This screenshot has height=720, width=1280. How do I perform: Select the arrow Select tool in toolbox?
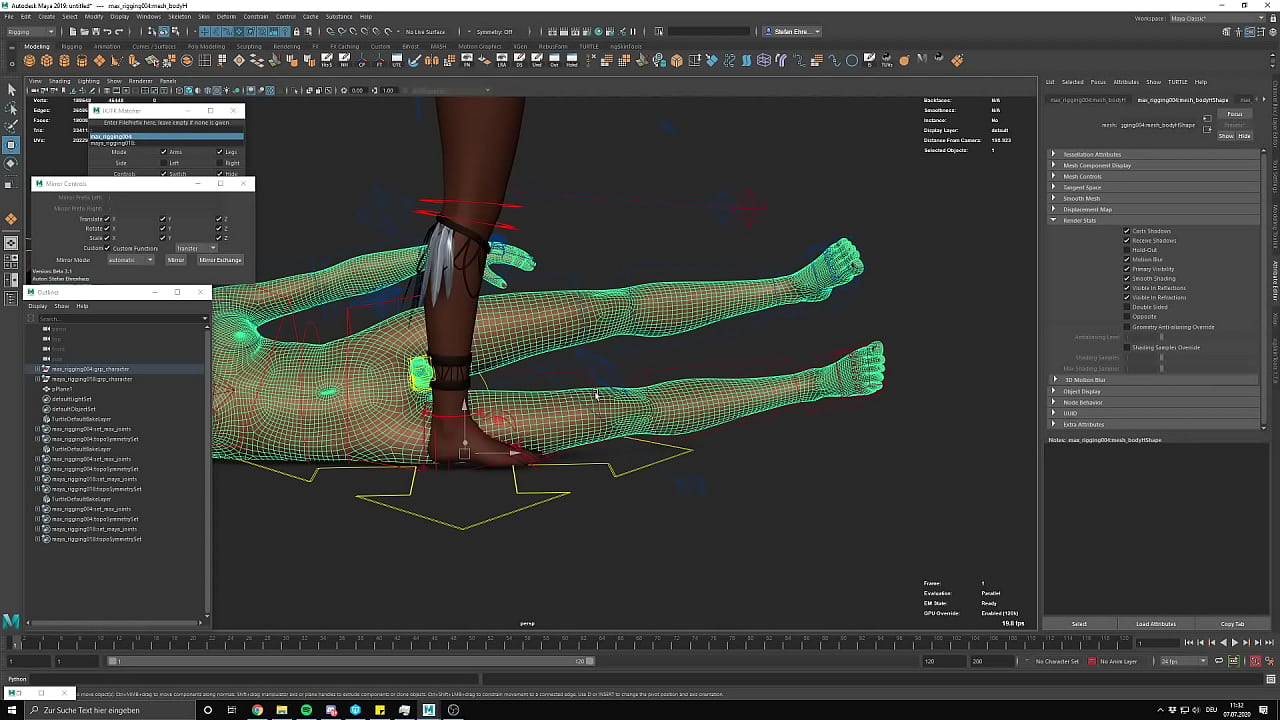[x=11, y=90]
